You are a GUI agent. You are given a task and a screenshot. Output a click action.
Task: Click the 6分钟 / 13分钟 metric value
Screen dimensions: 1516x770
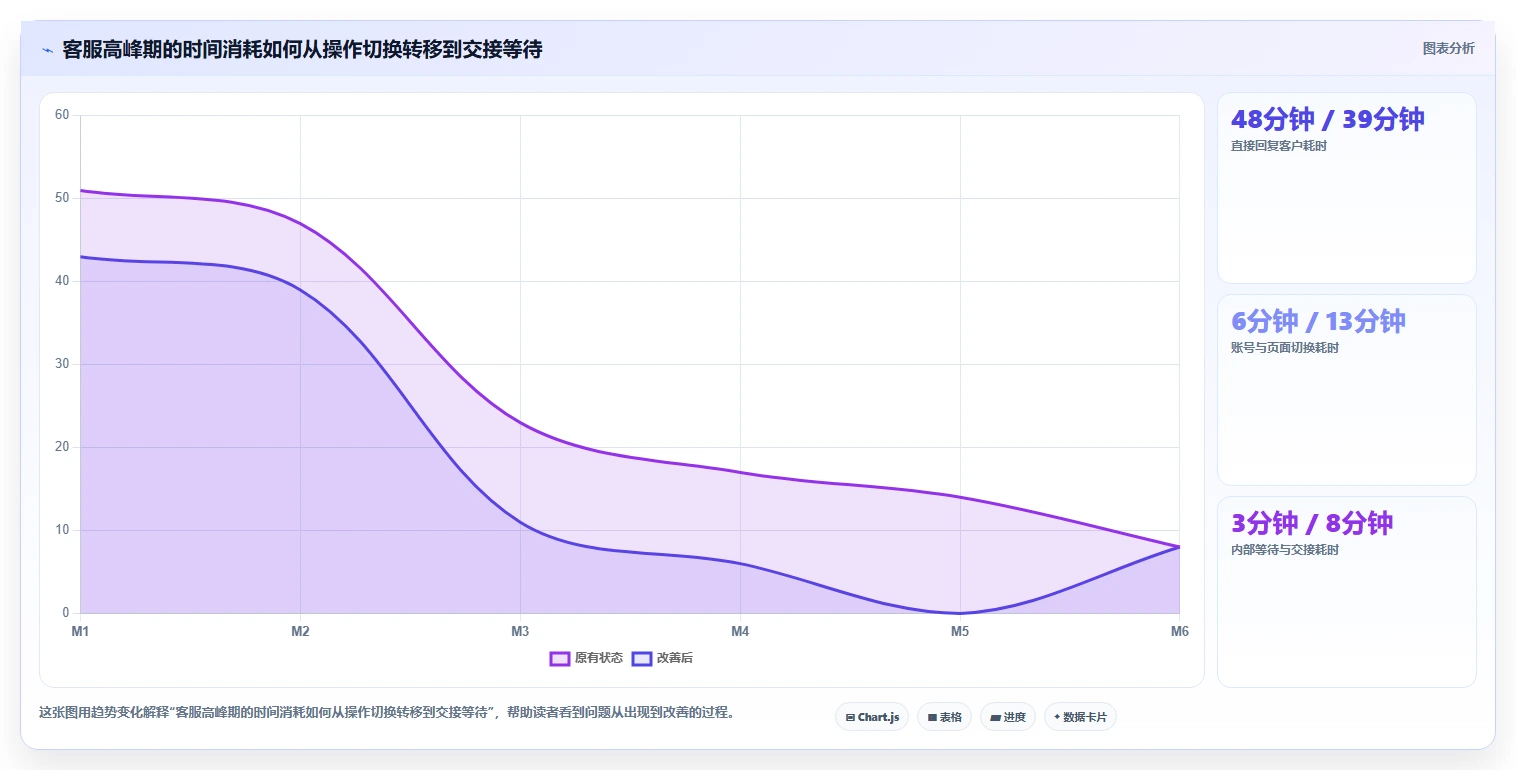click(x=1318, y=321)
